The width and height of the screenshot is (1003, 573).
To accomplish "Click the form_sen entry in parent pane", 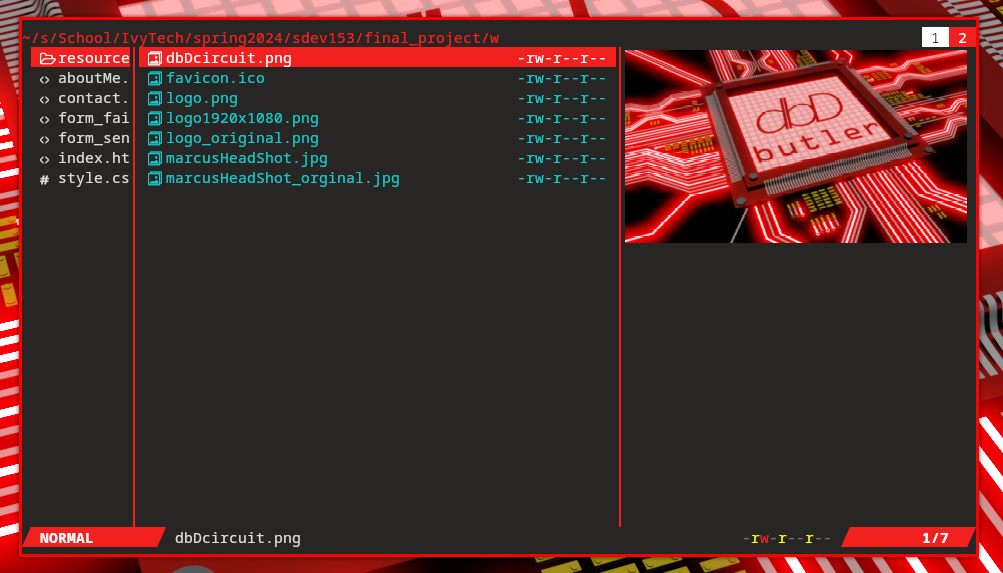I will 94,138.
